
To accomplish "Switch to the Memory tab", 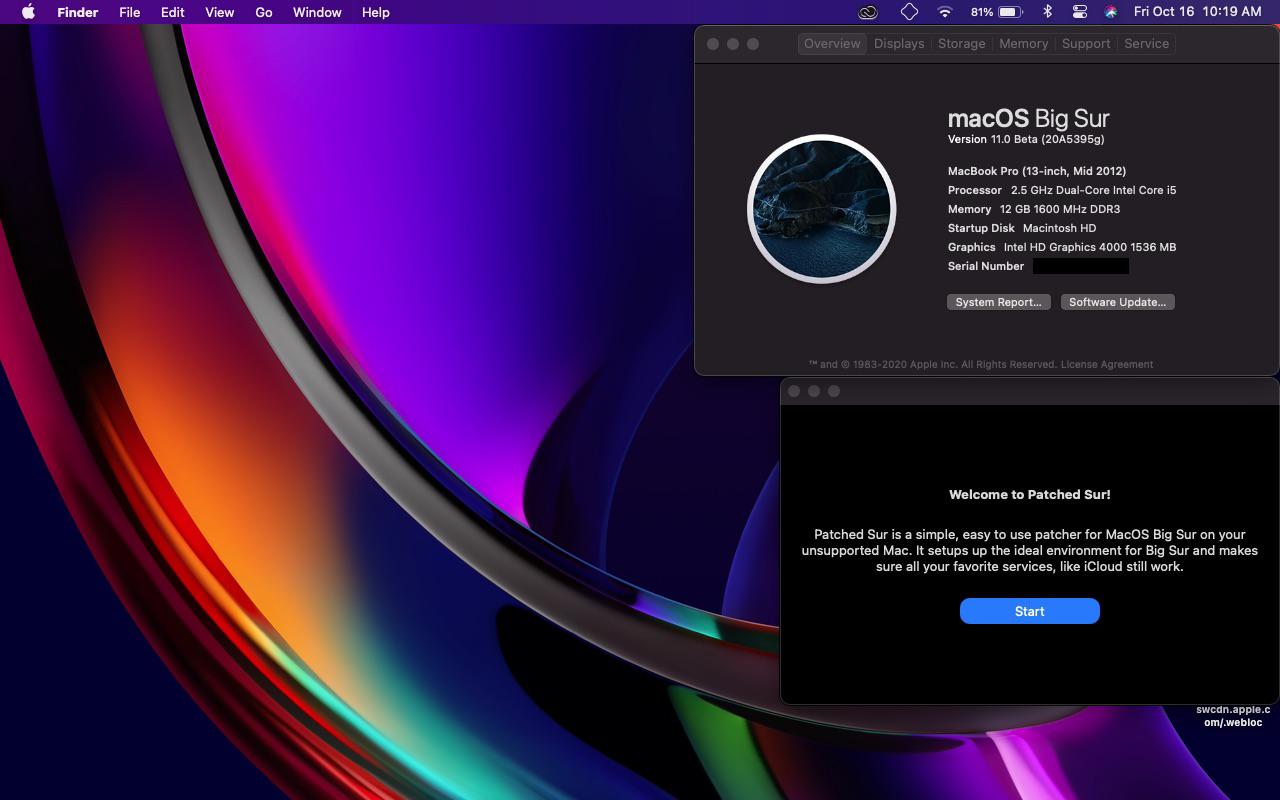I will click(1023, 44).
